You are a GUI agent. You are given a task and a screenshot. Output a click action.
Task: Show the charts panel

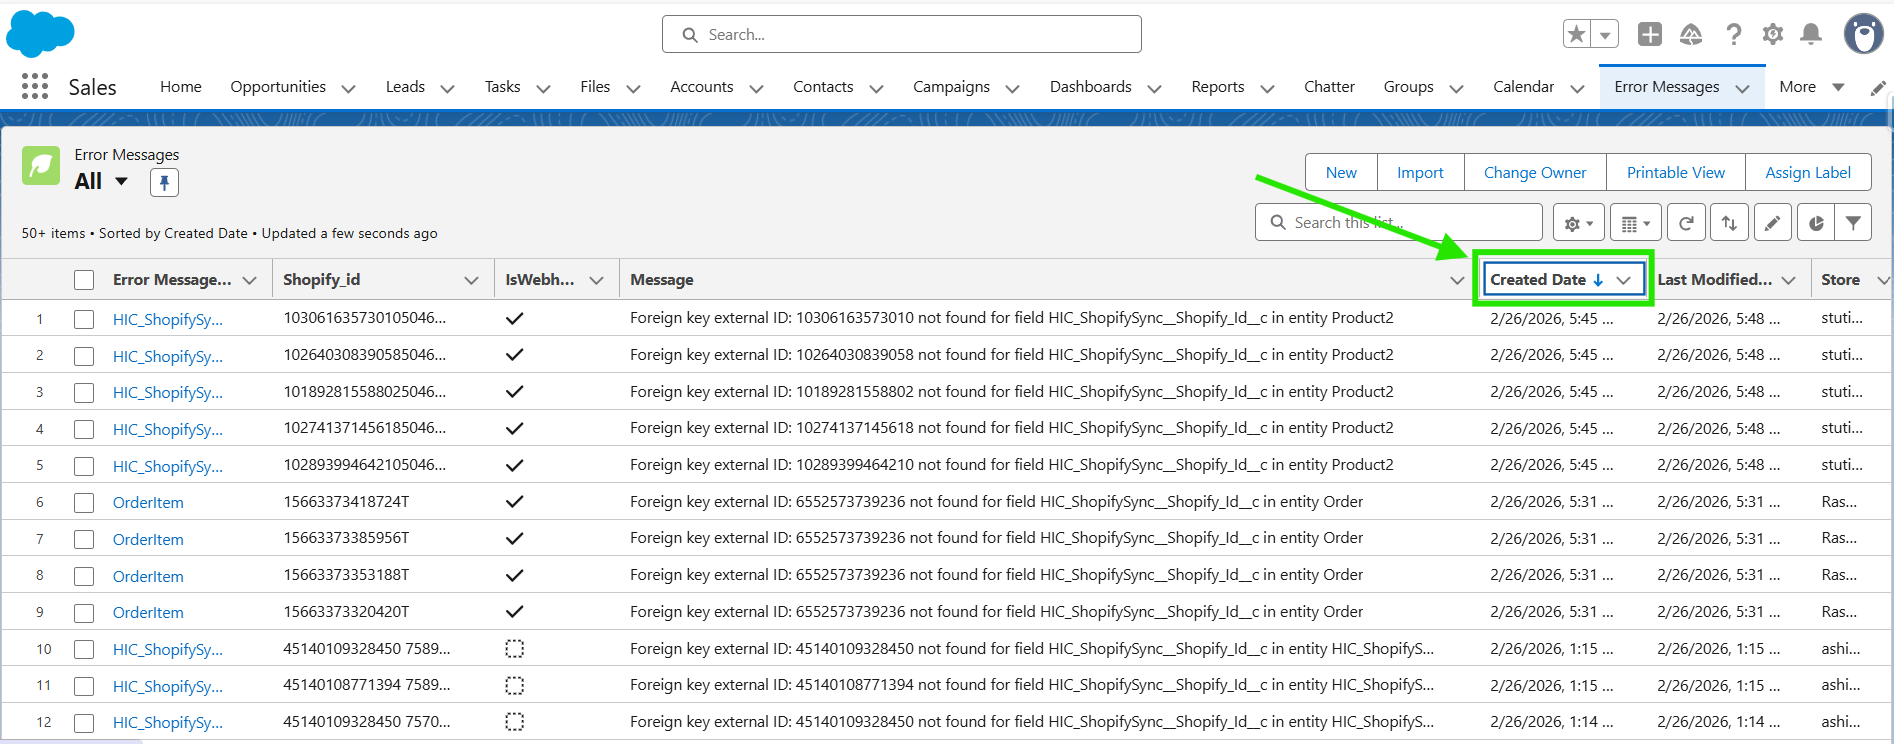click(x=1816, y=223)
